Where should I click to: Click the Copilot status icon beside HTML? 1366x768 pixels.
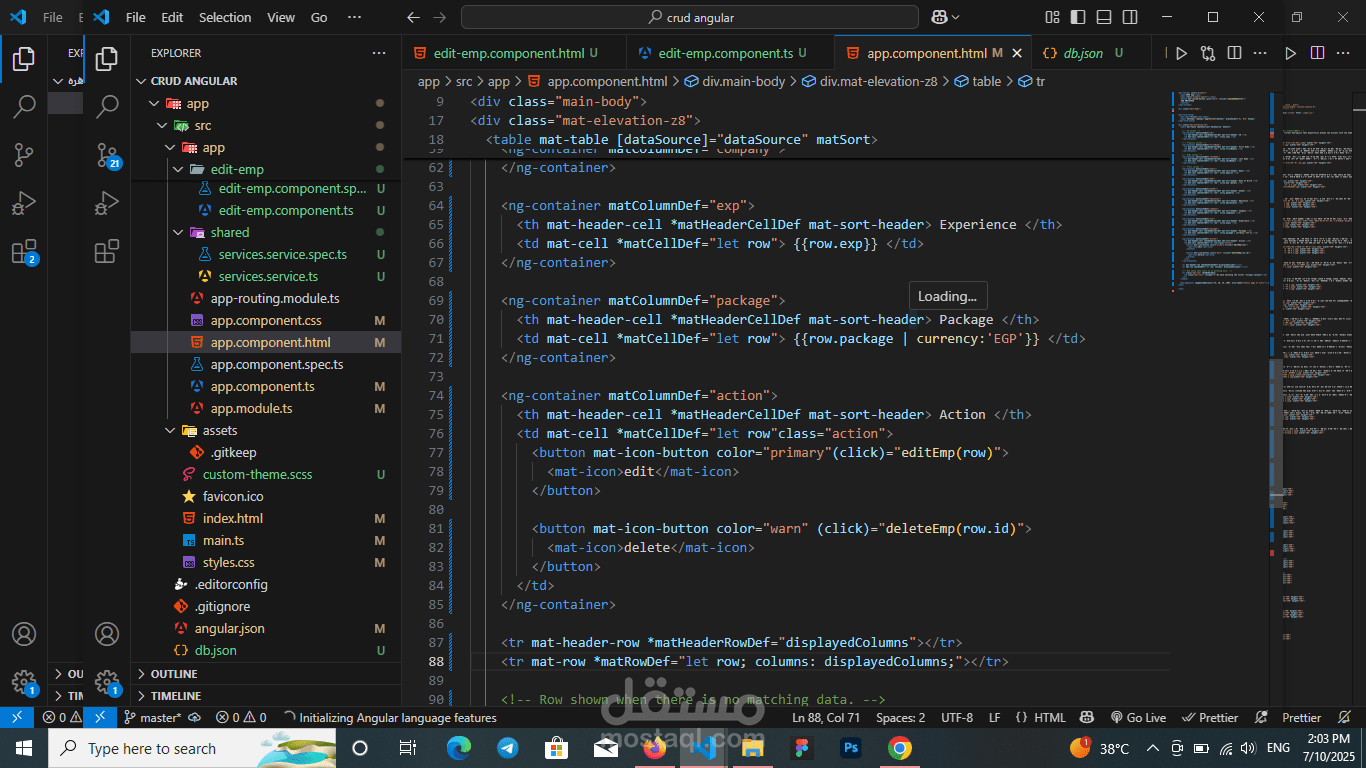point(1085,717)
